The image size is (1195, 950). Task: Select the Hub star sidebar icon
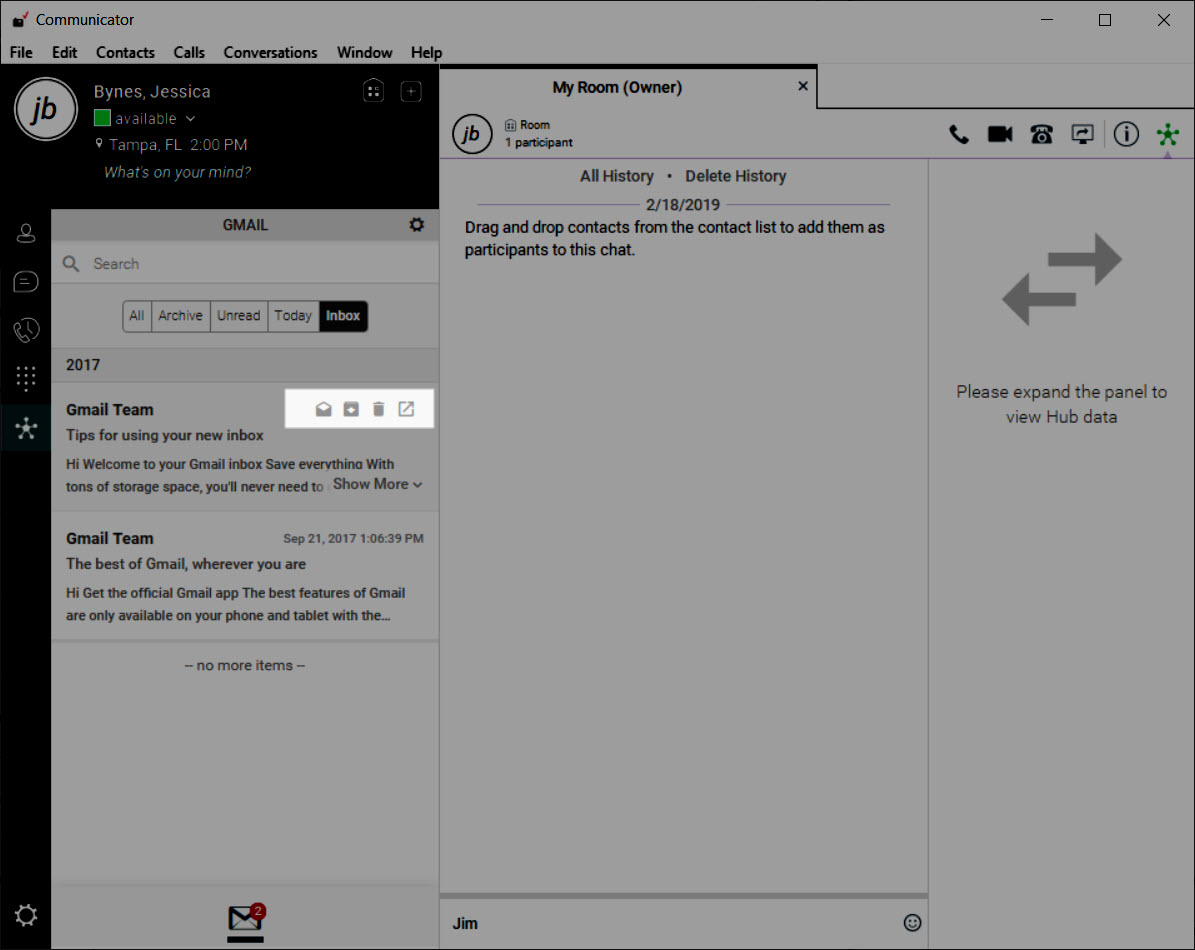pyautogui.click(x=26, y=428)
